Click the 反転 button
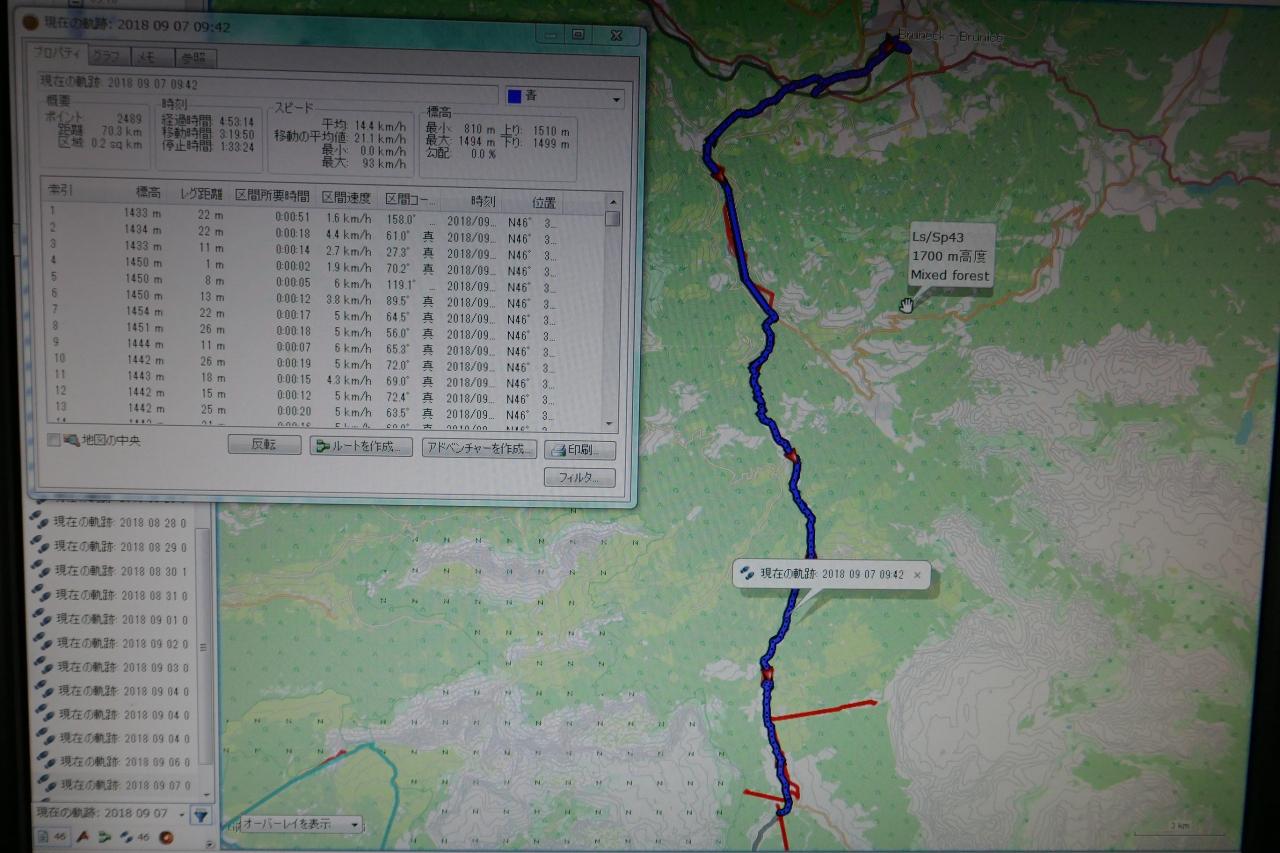 (x=264, y=447)
